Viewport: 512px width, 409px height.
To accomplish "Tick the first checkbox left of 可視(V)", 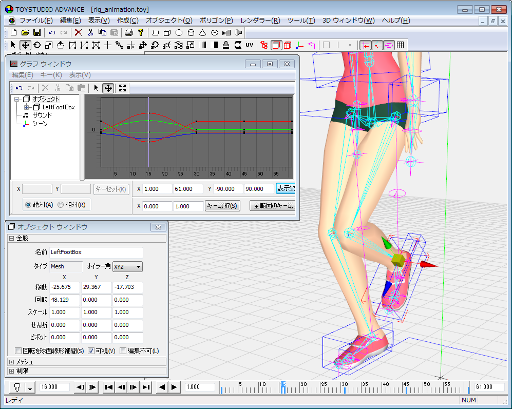I will (x=18, y=351).
